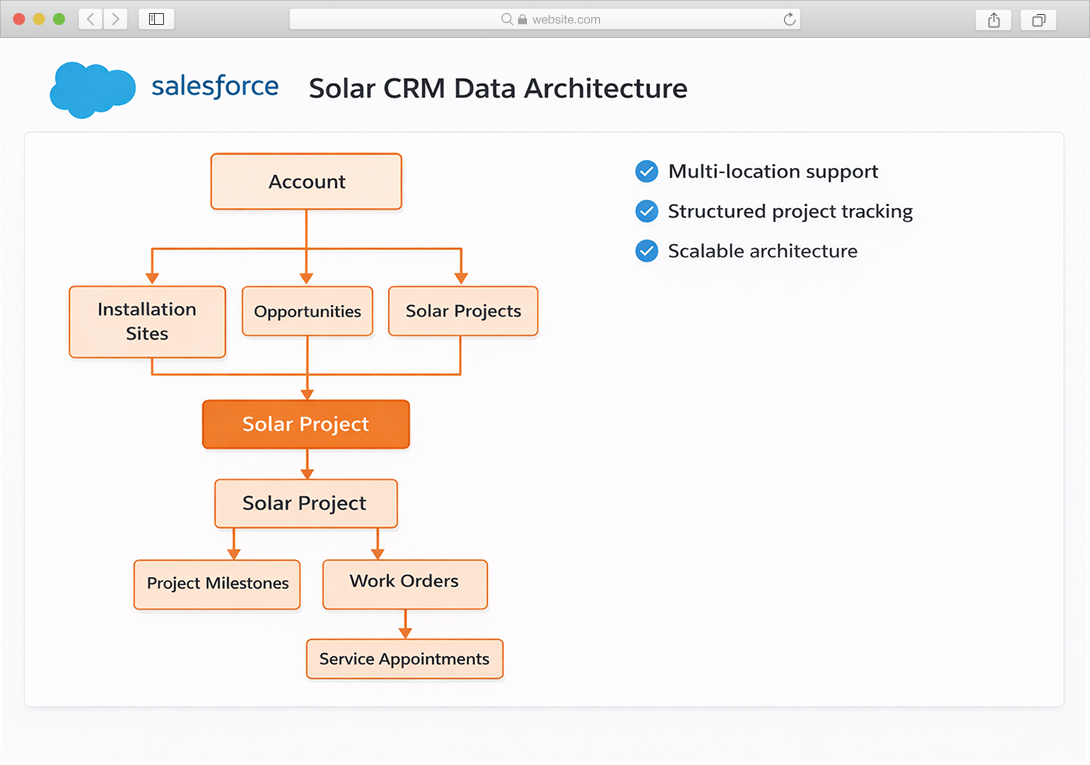1090x765 pixels.
Task: Select the Installation Sites node
Action: [x=147, y=322]
